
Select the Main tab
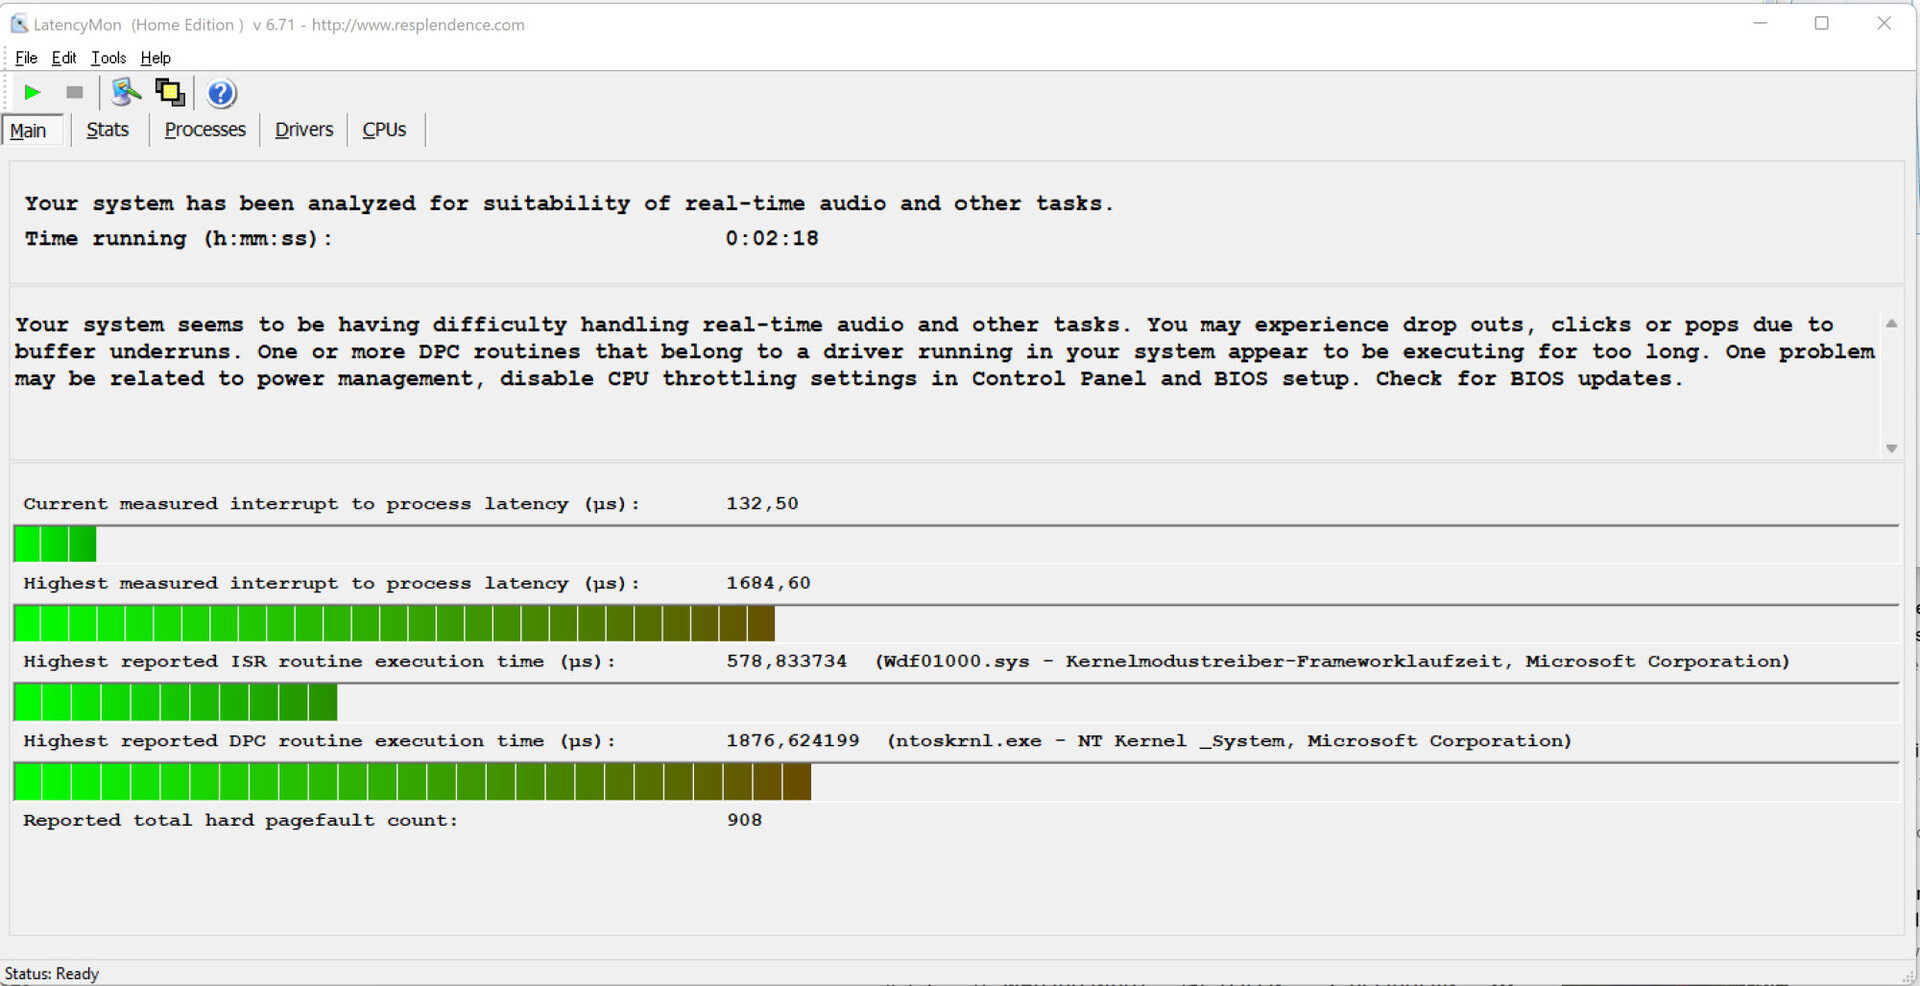(x=33, y=130)
